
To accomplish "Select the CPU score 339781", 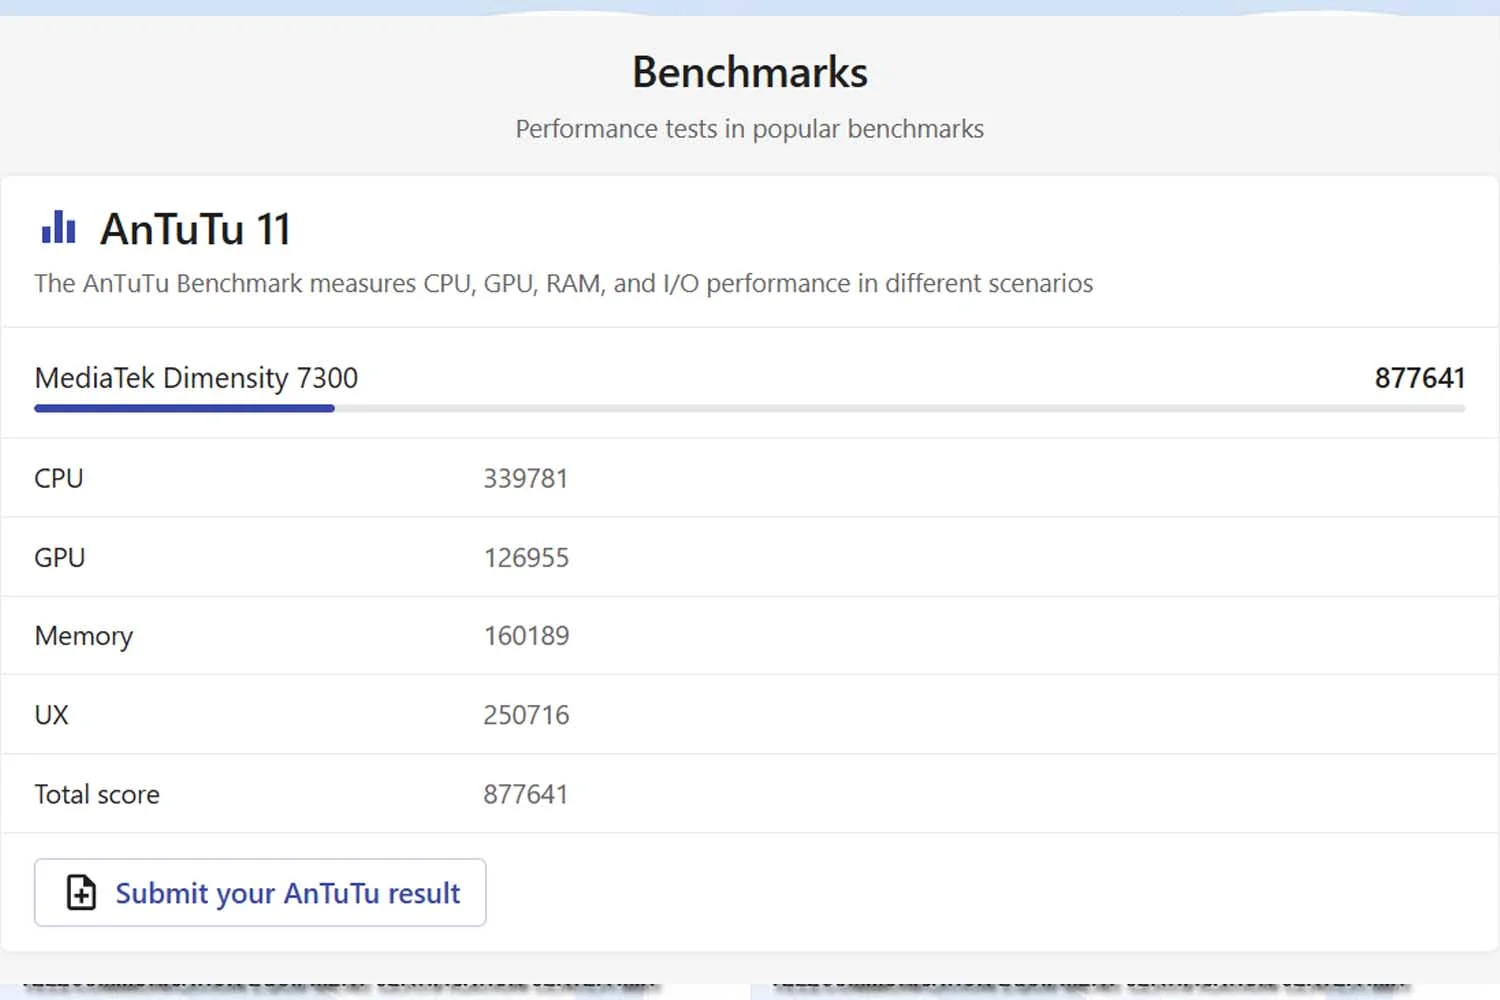I will pos(526,478).
